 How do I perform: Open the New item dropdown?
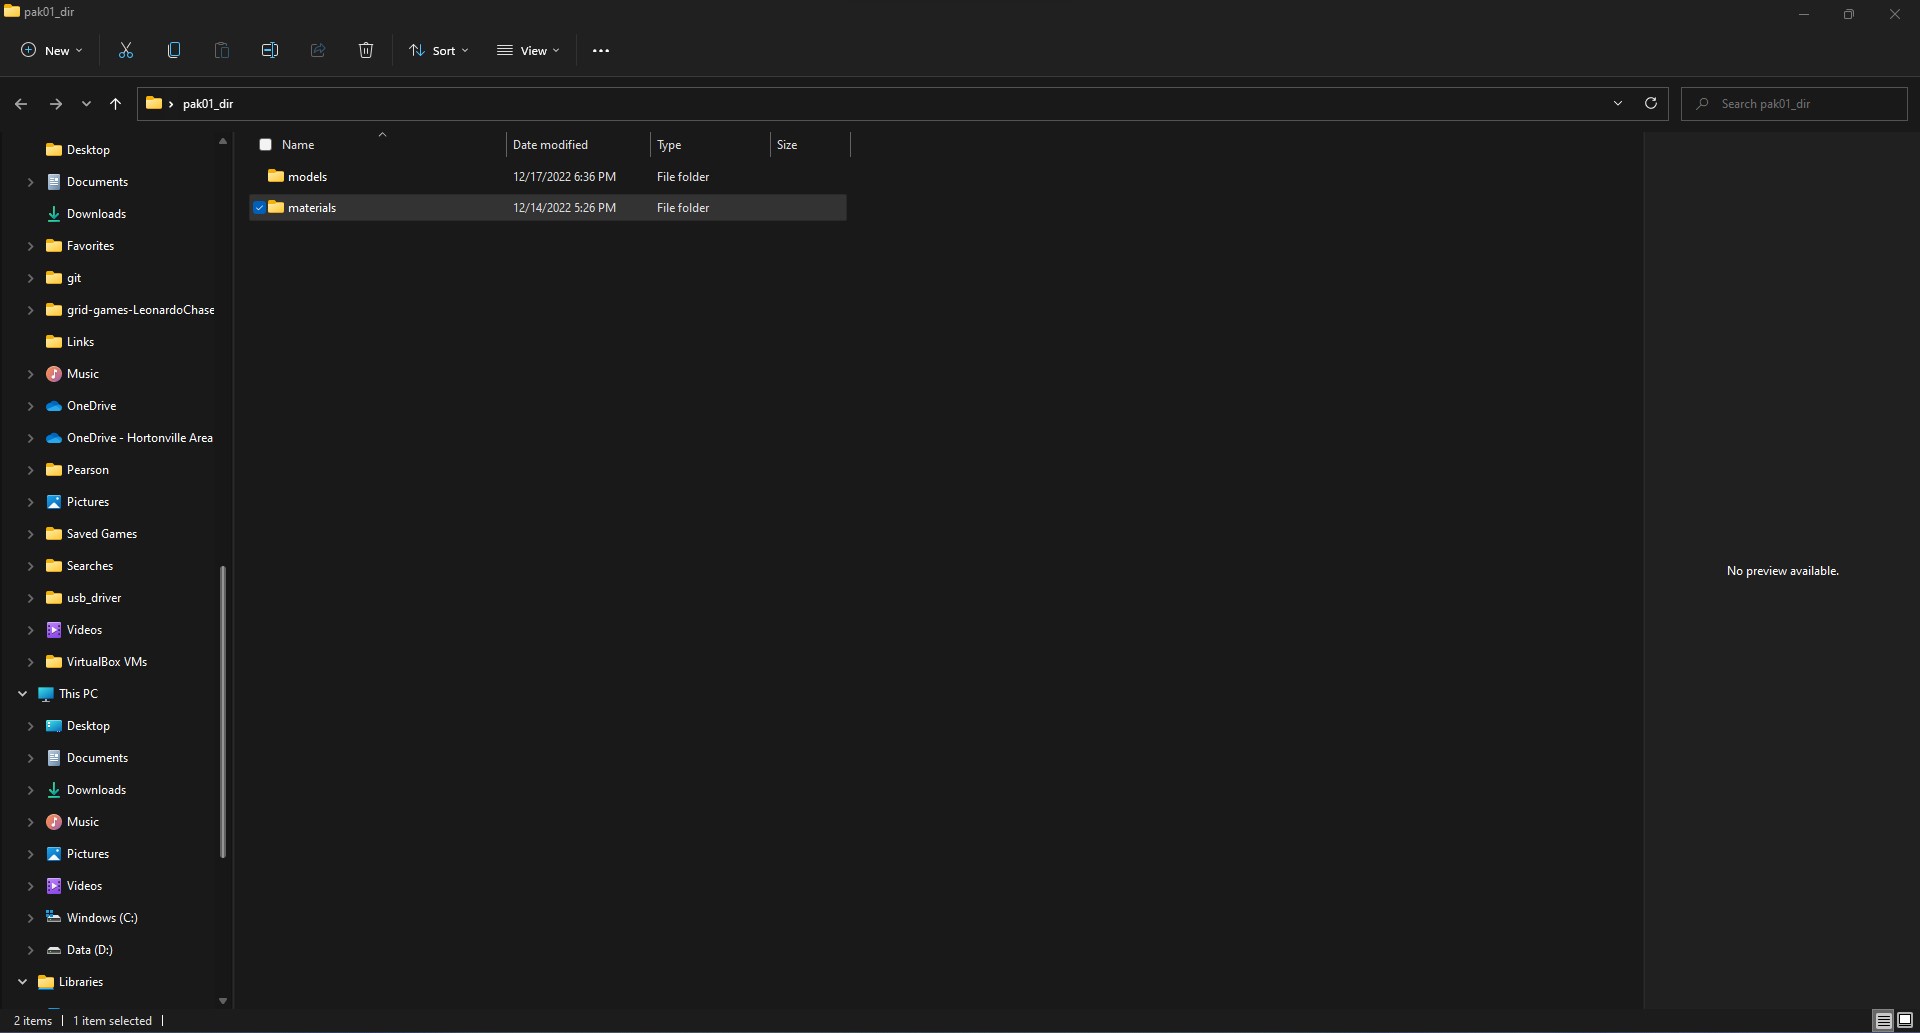52,50
